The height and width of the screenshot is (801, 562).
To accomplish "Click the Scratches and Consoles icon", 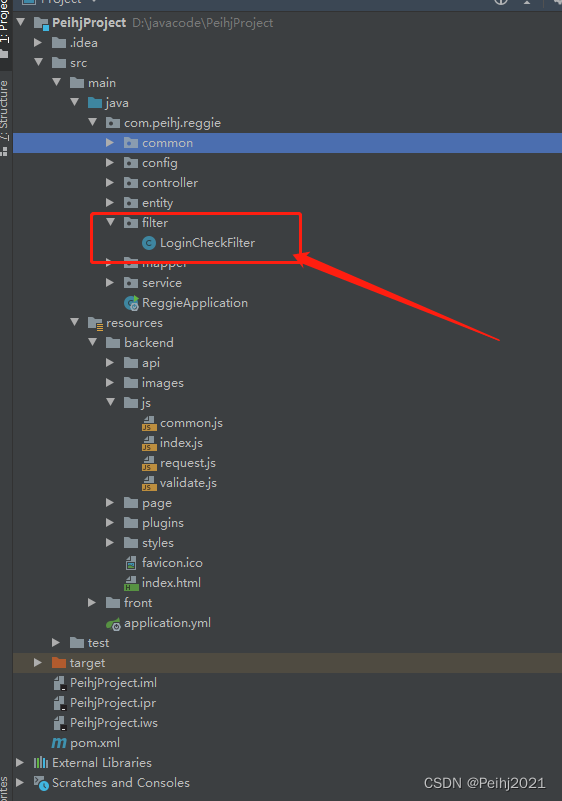I will [x=41, y=783].
